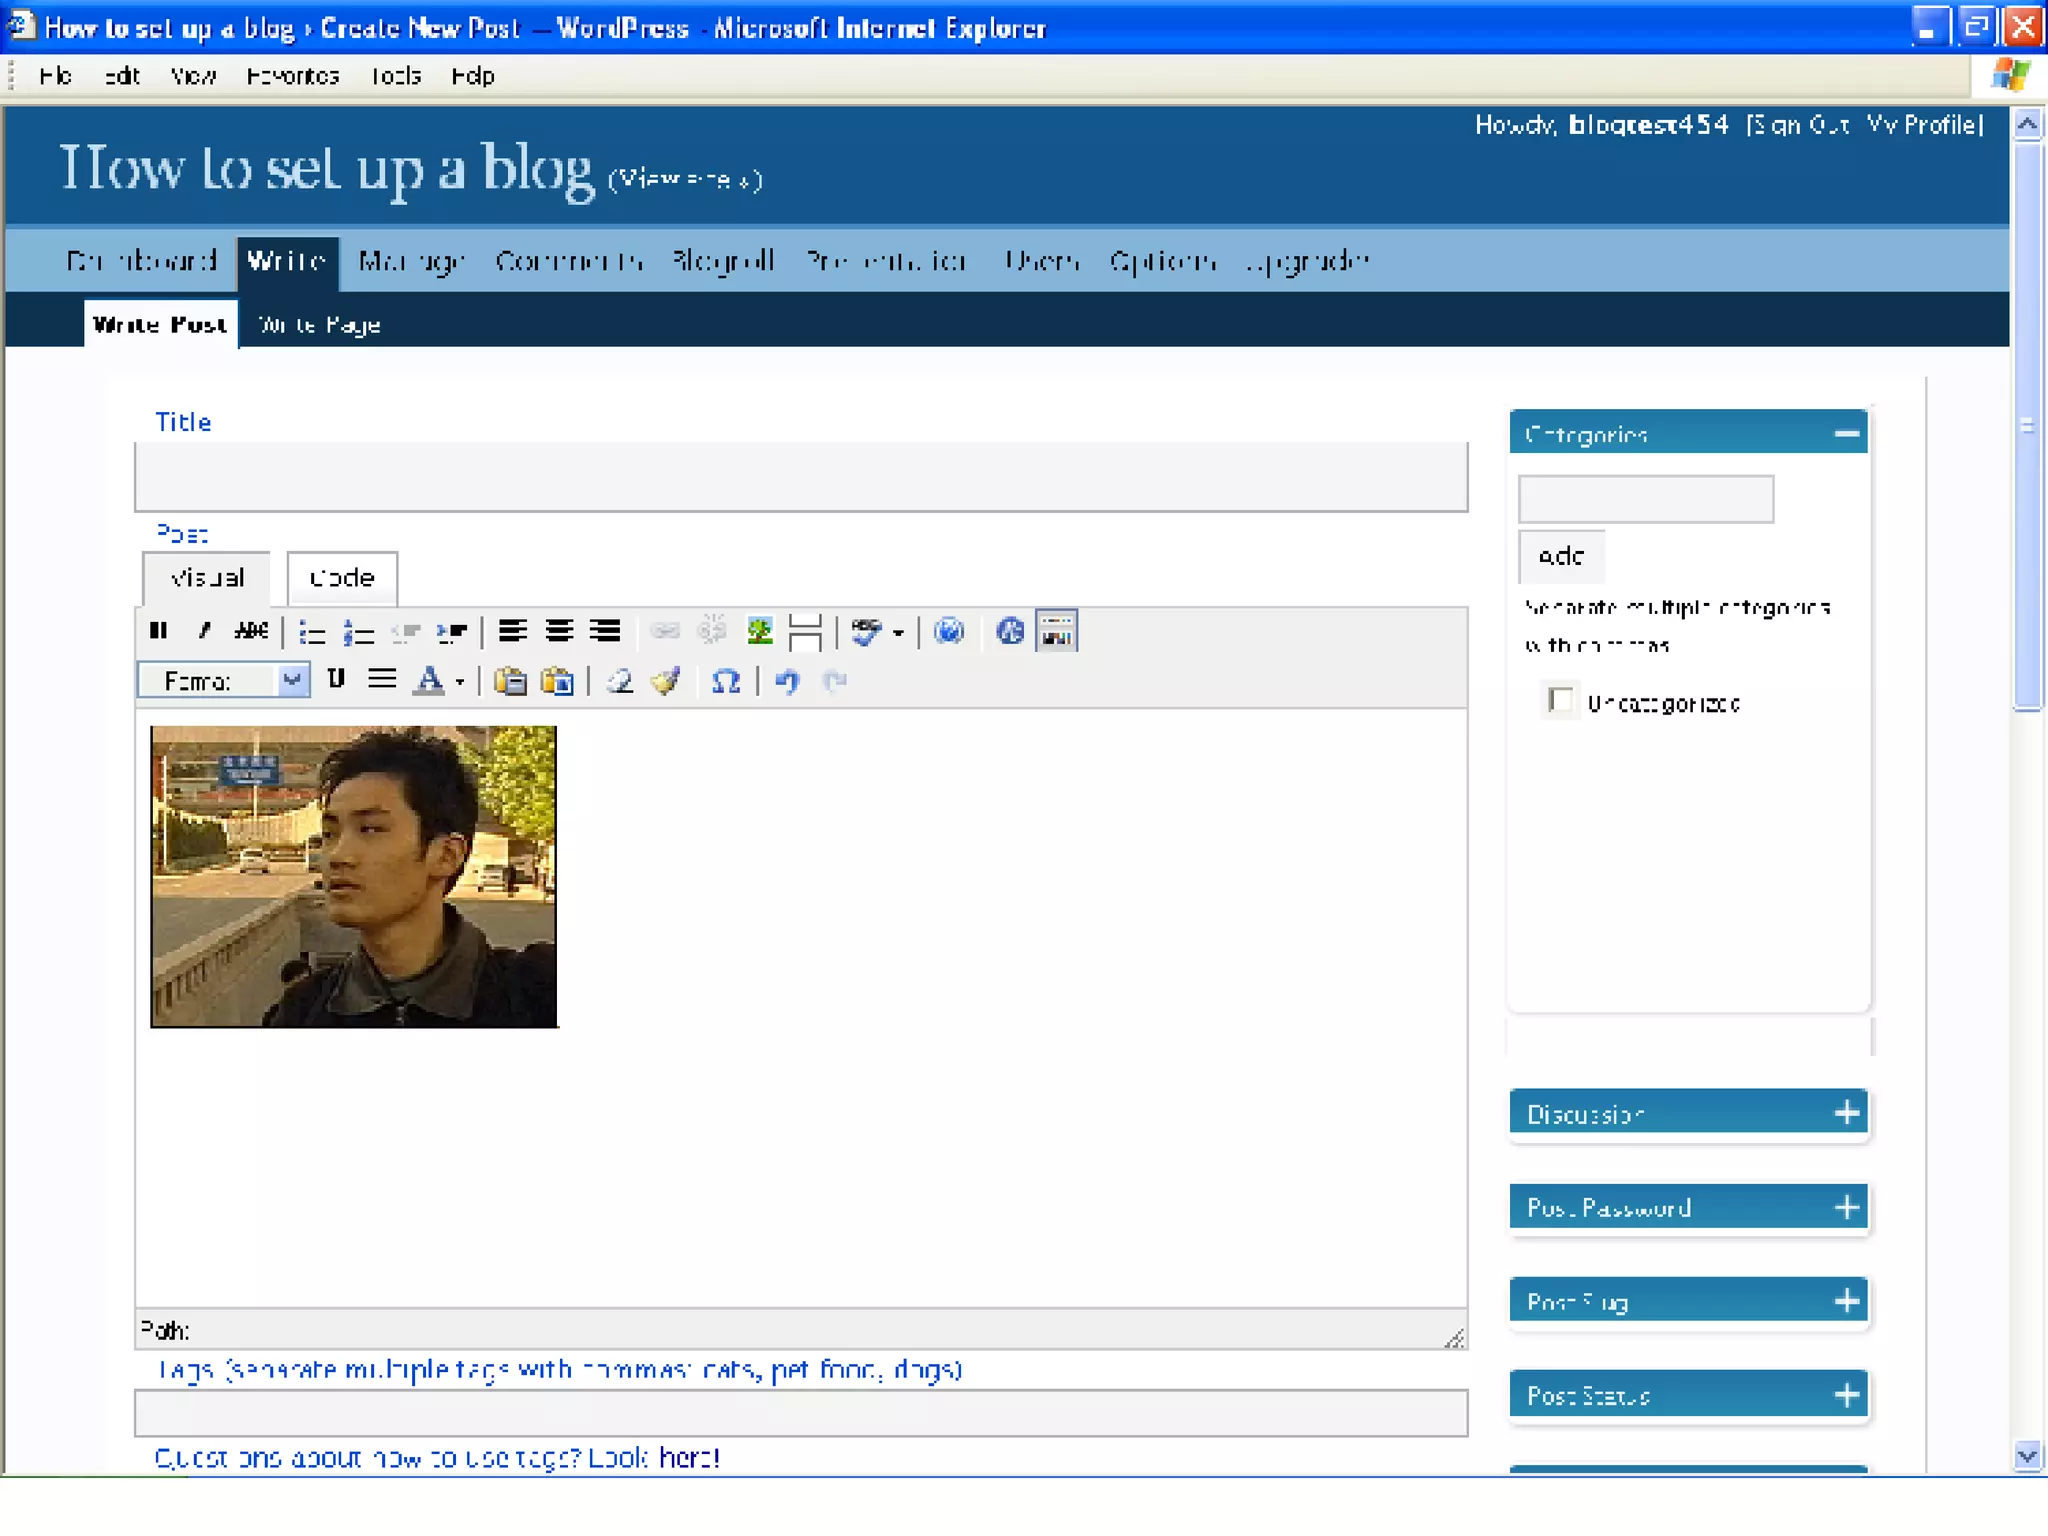Screen dimensions: 2048x1536
Task: Check the Uncategorized category checkbox
Action: click(x=1560, y=700)
